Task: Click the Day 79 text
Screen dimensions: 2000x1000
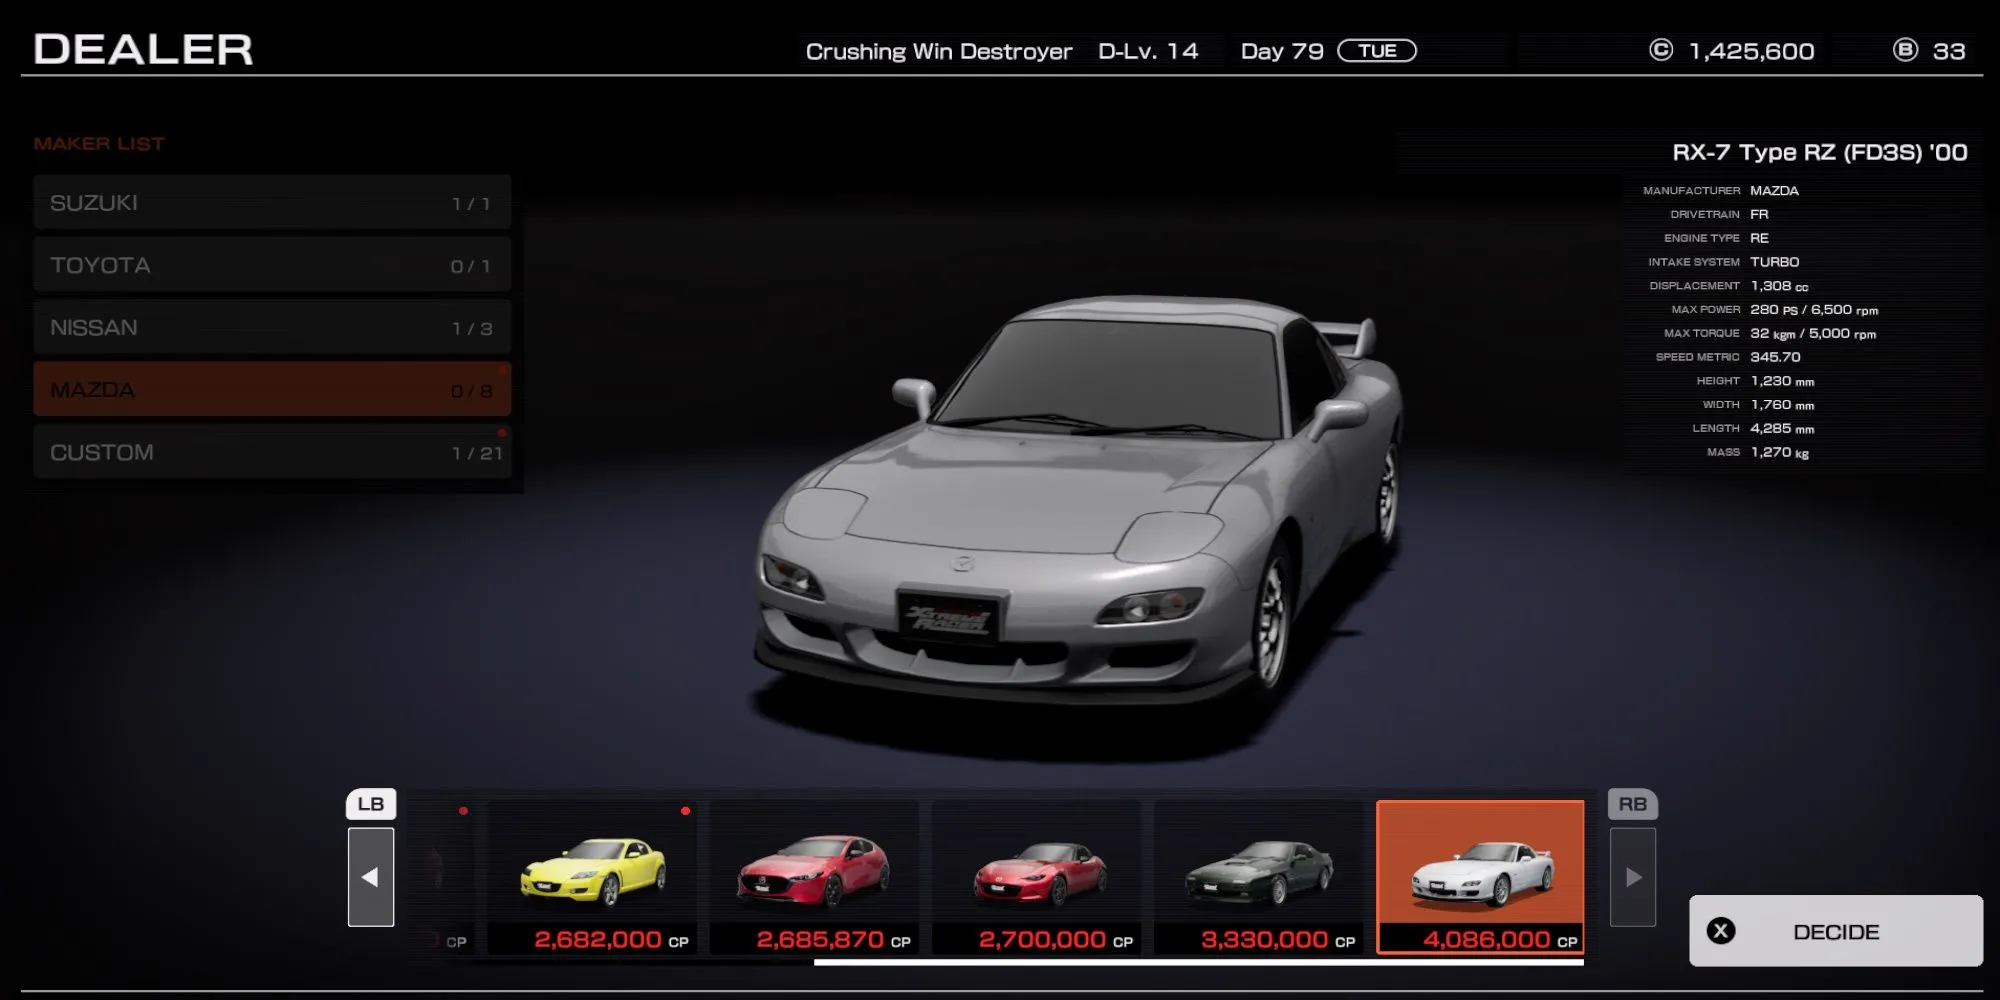Action: [1282, 51]
